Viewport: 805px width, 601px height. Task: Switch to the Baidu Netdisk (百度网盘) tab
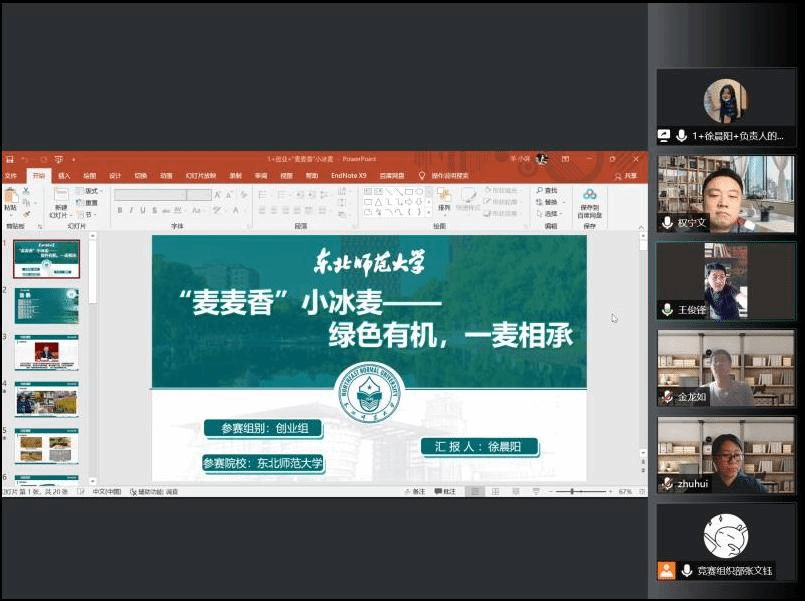pyautogui.click(x=392, y=176)
